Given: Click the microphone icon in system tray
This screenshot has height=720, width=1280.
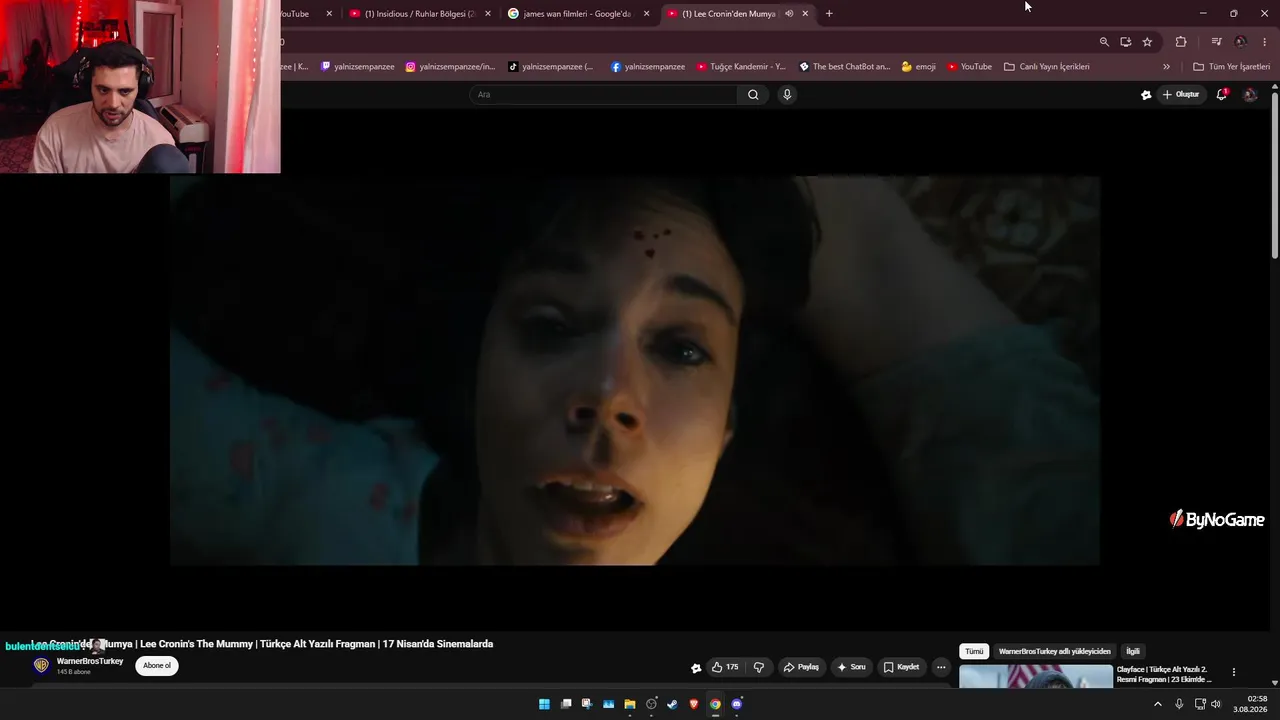Looking at the screenshot, I should point(1179,704).
